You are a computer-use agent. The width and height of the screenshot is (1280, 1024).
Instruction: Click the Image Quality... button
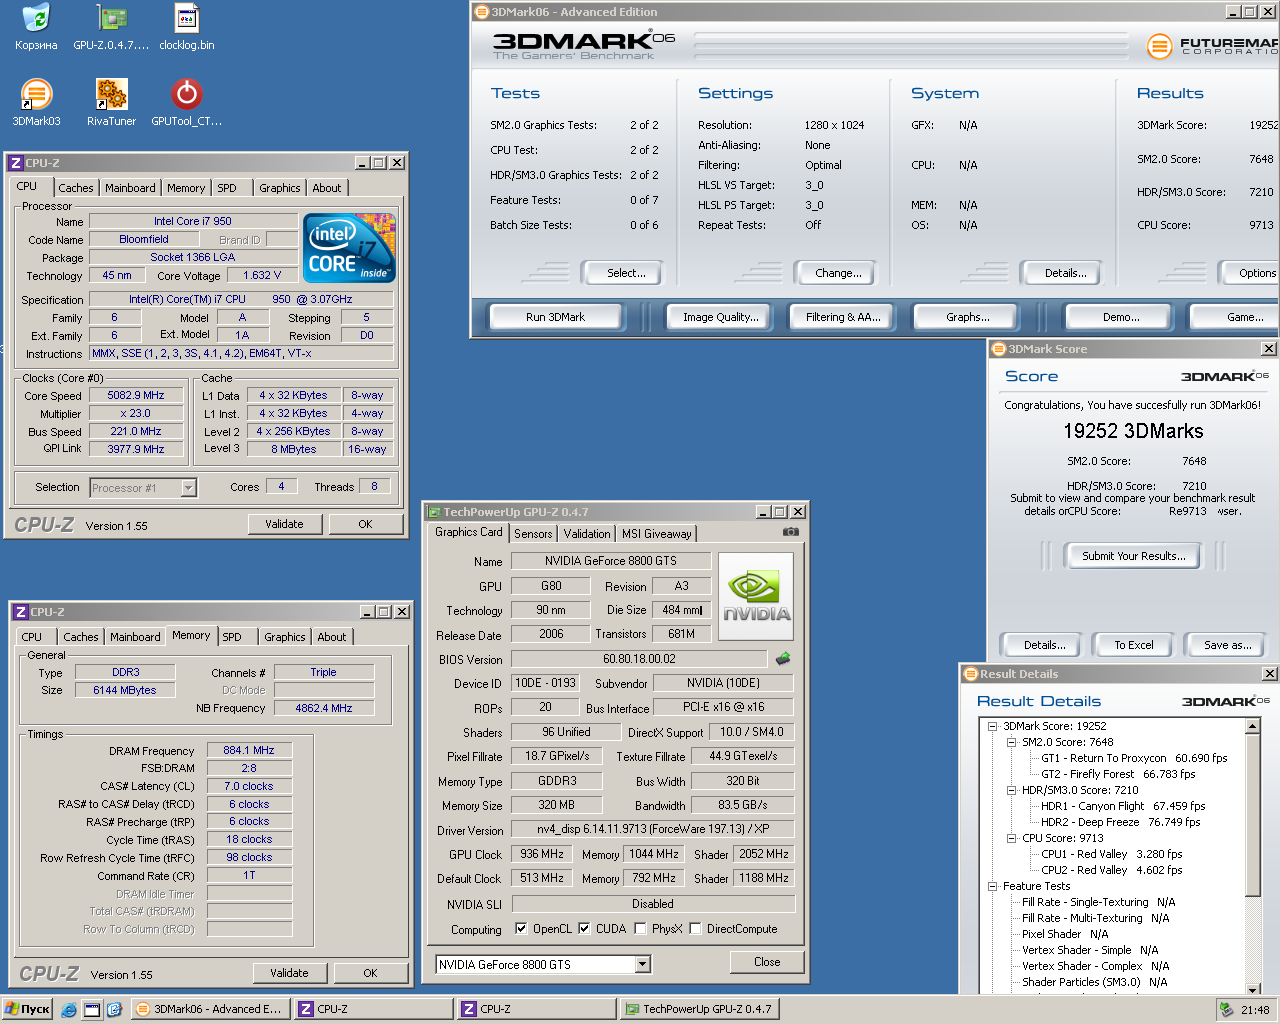[x=721, y=317]
